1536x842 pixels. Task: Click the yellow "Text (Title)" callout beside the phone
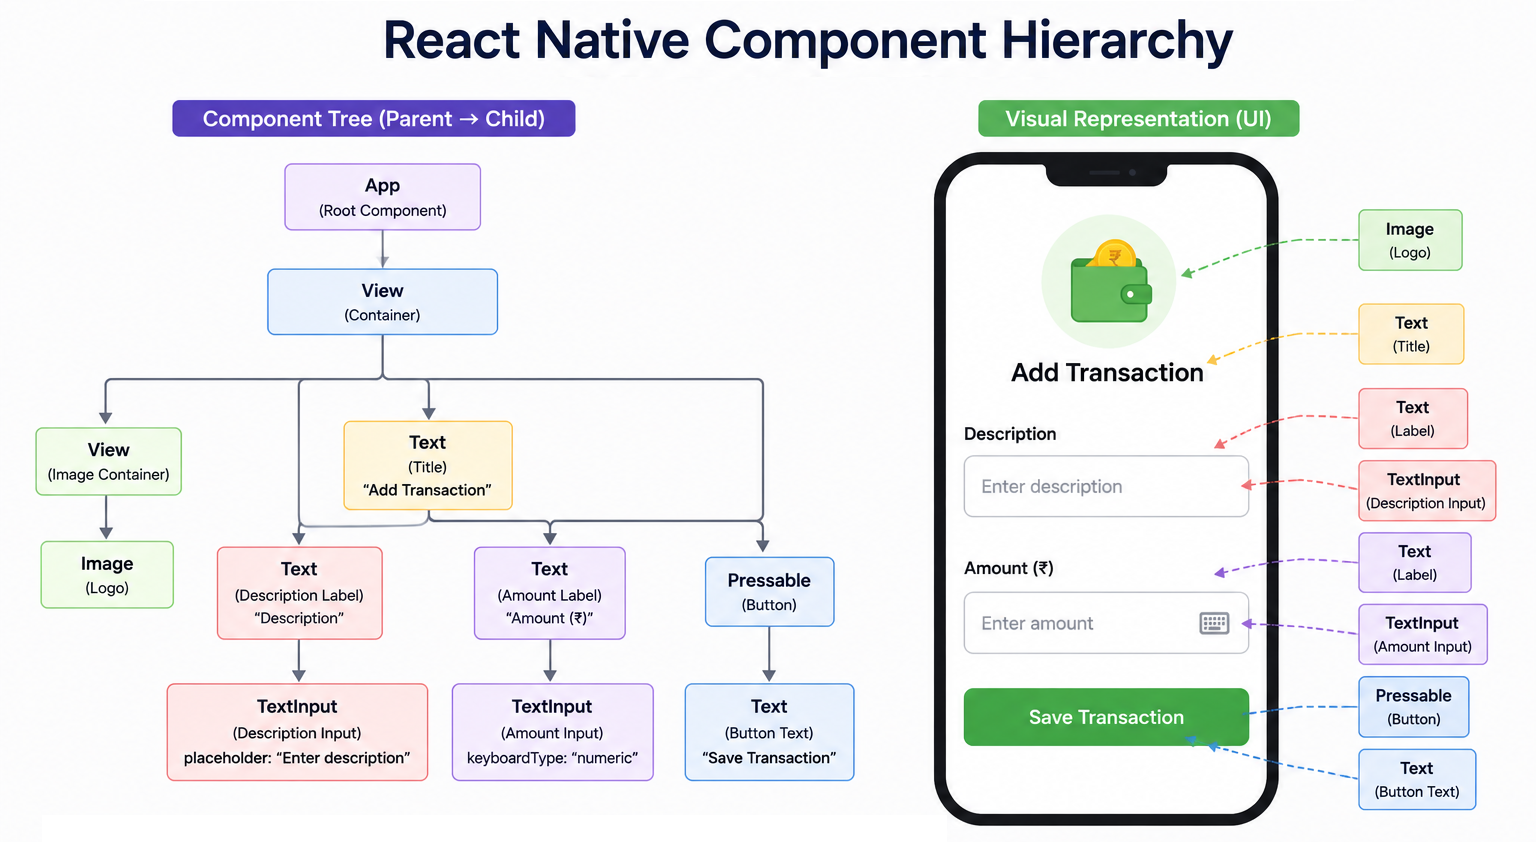[1412, 334]
